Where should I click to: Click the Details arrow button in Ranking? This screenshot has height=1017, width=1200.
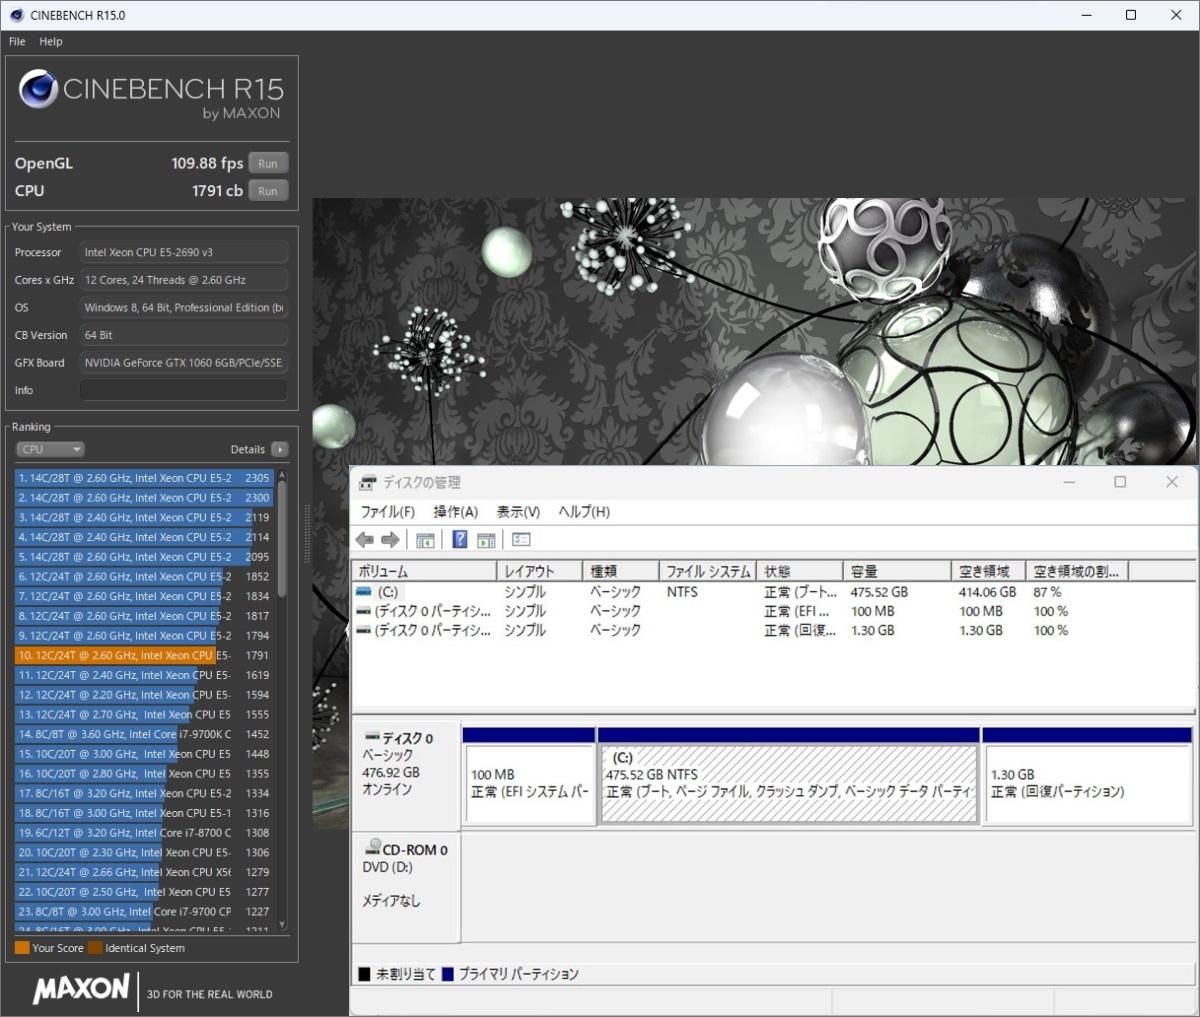[280, 449]
